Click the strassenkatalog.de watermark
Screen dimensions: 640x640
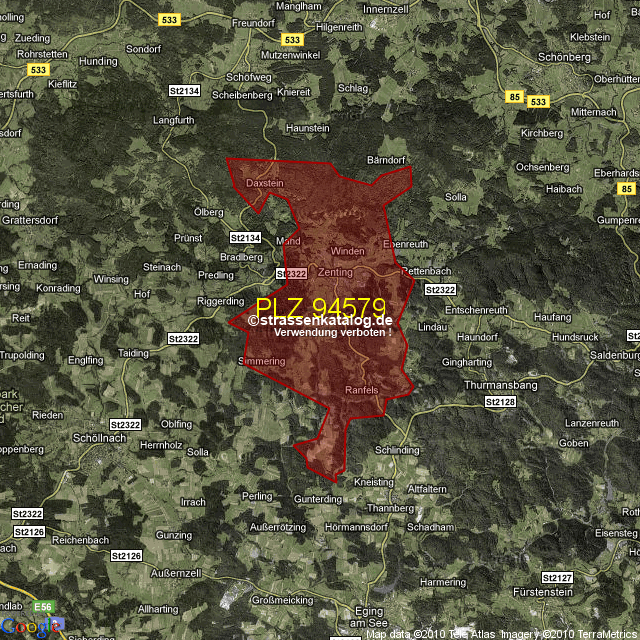click(320, 320)
